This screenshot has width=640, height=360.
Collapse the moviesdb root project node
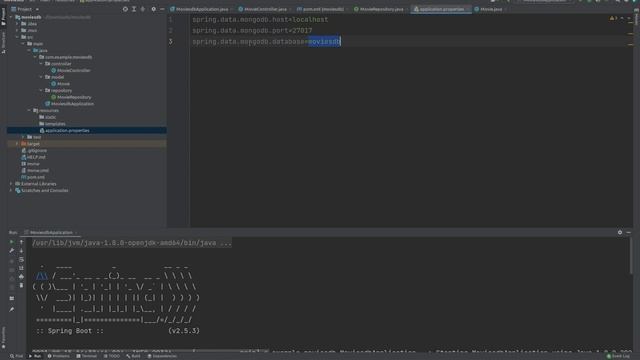click(x=11, y=17)
